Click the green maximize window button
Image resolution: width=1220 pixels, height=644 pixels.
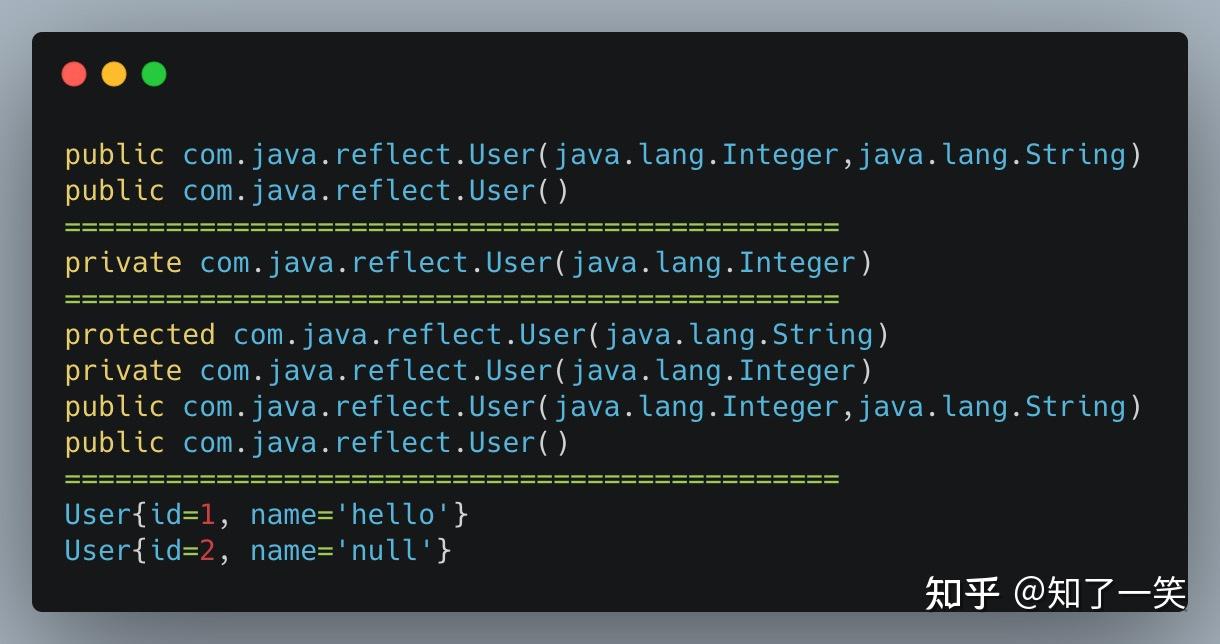(154, 74)
